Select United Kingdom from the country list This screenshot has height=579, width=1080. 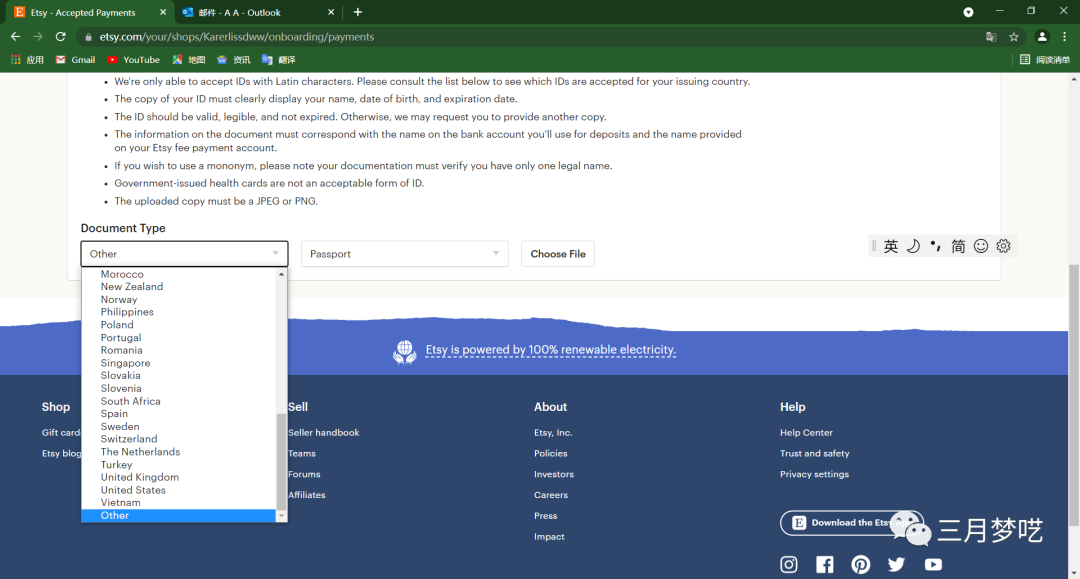pyautogui.click(x=139, y=477)
